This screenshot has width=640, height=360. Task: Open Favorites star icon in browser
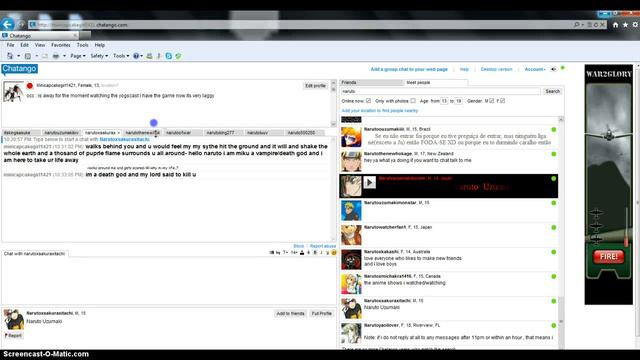pos(625,25)
